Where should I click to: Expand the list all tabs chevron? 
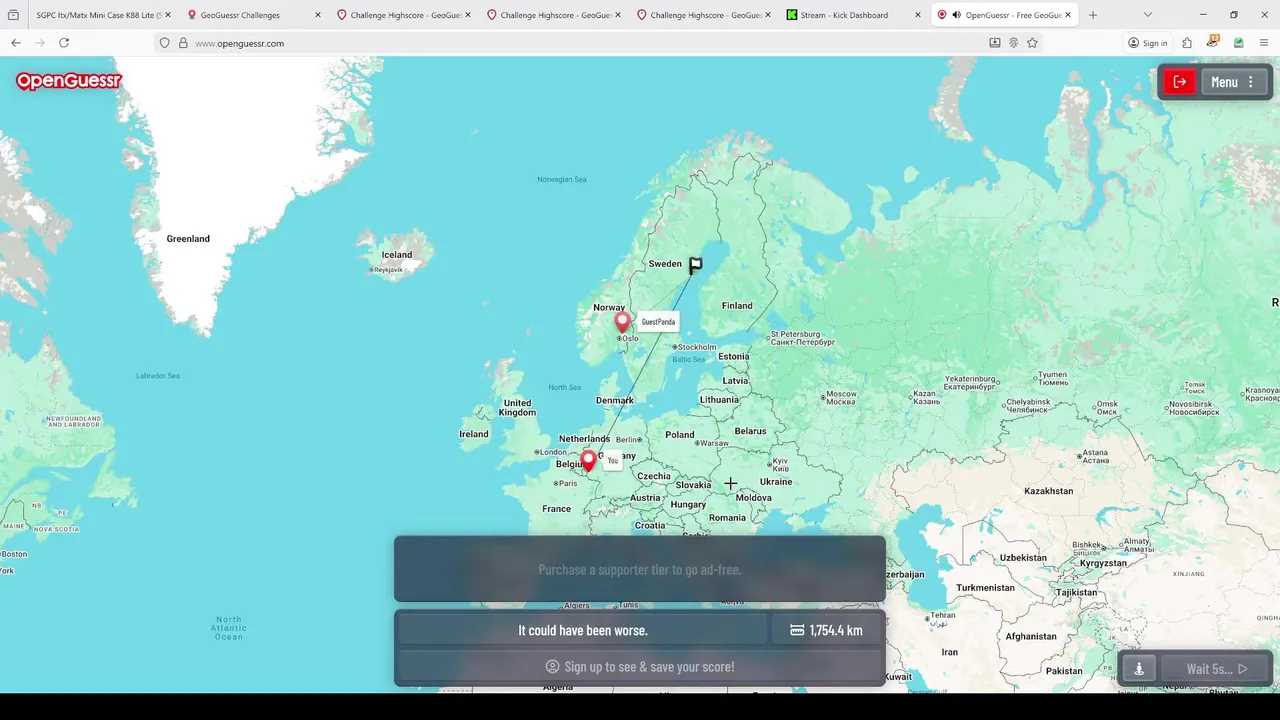tap(1147, 15)
